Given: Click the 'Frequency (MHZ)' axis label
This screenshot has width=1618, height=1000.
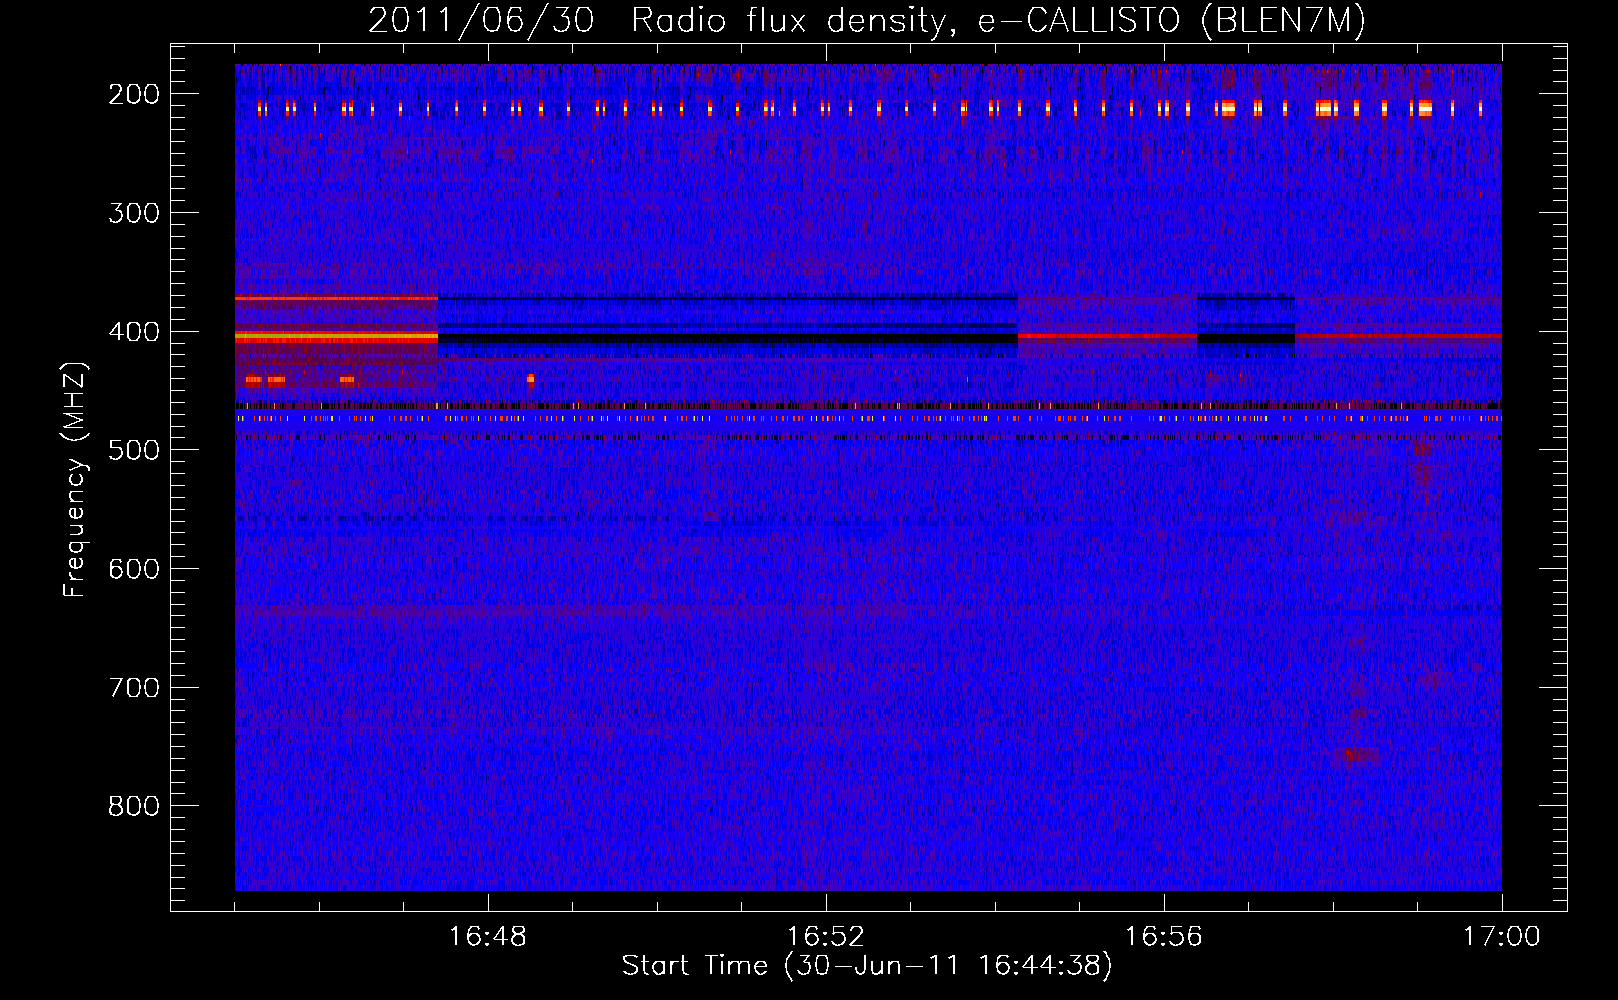Looking at the screenshot, I should 74,479.
